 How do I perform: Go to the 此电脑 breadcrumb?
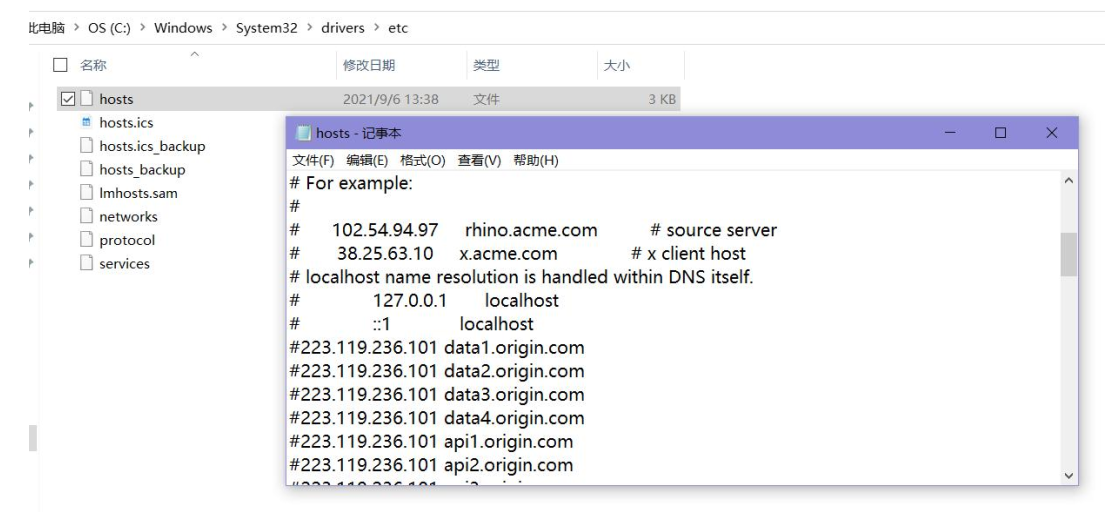47,28
